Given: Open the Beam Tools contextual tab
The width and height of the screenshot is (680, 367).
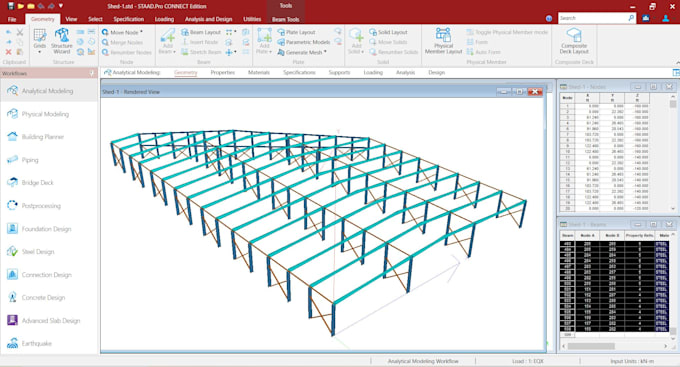Looking at the screenshot, I should click(285, 20).
